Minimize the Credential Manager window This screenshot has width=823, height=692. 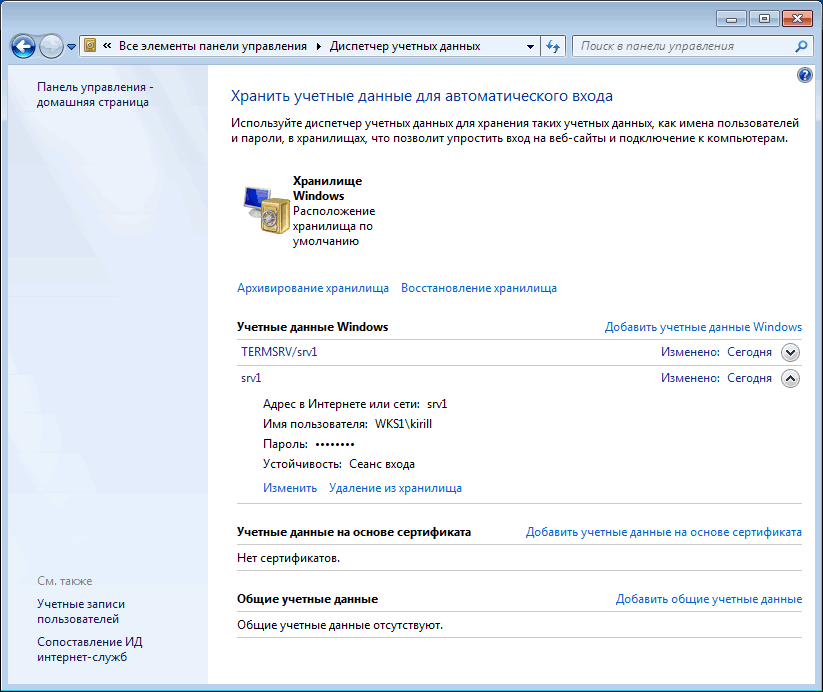click(x=731, y=19)
